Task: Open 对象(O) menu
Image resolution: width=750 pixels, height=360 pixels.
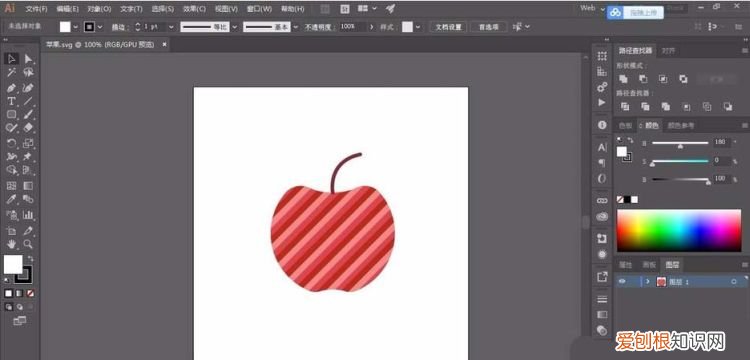Action: [x=99, y=9]
